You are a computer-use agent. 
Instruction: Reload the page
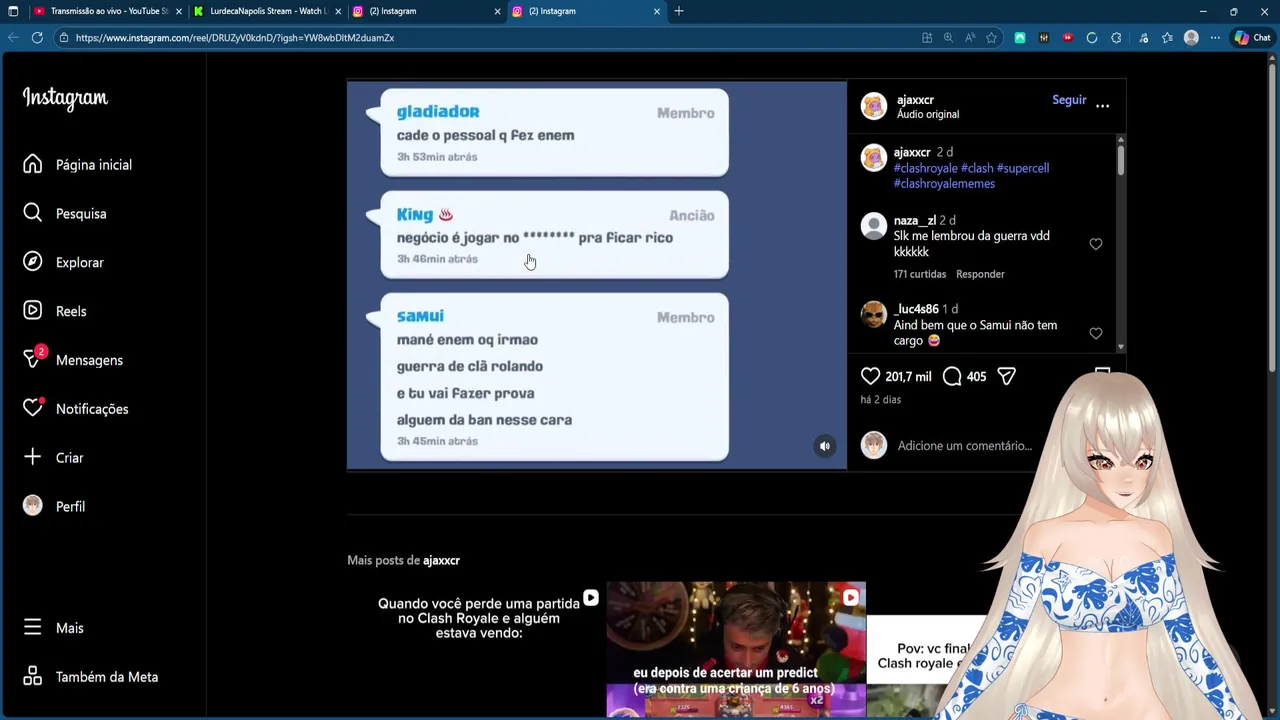(x=37, y=38)
